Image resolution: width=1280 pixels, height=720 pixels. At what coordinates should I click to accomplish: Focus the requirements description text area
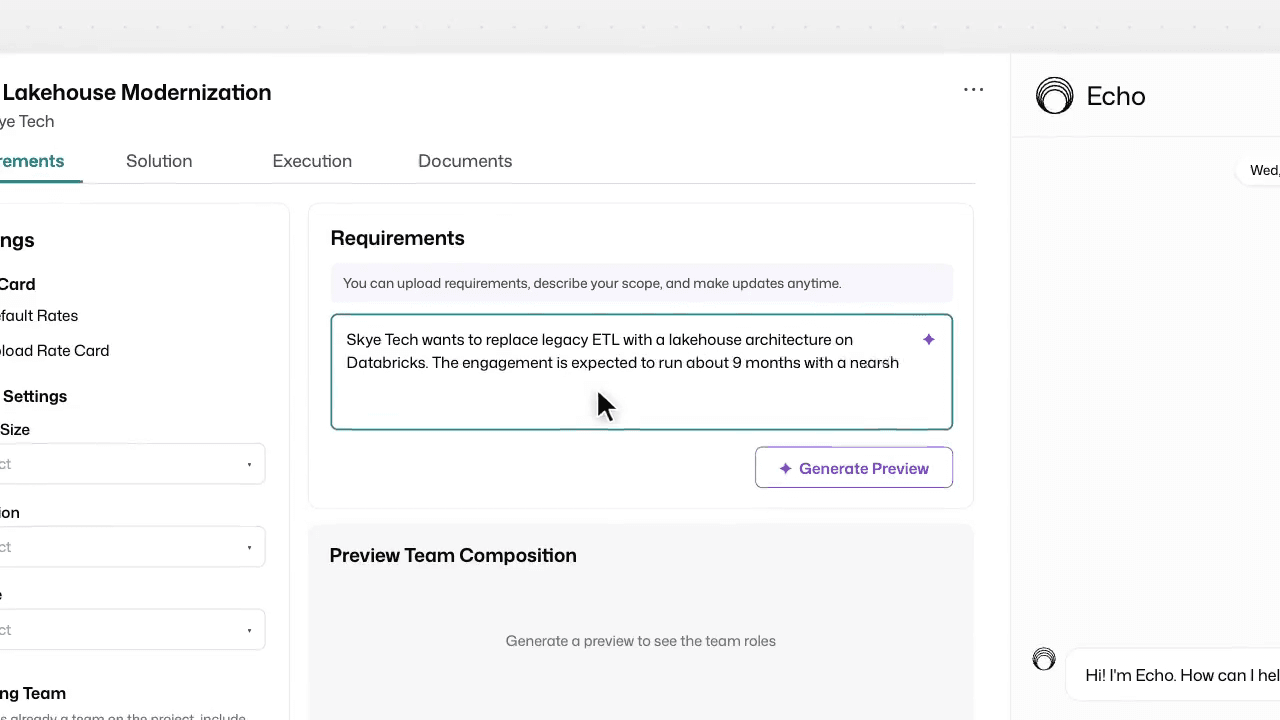[641, 372]
